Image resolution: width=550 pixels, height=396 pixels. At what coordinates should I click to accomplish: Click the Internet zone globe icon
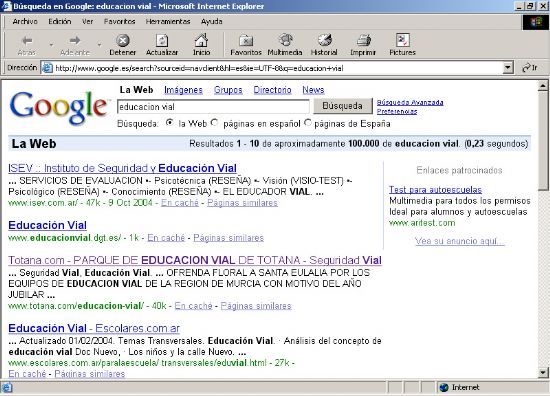[444, 387]
